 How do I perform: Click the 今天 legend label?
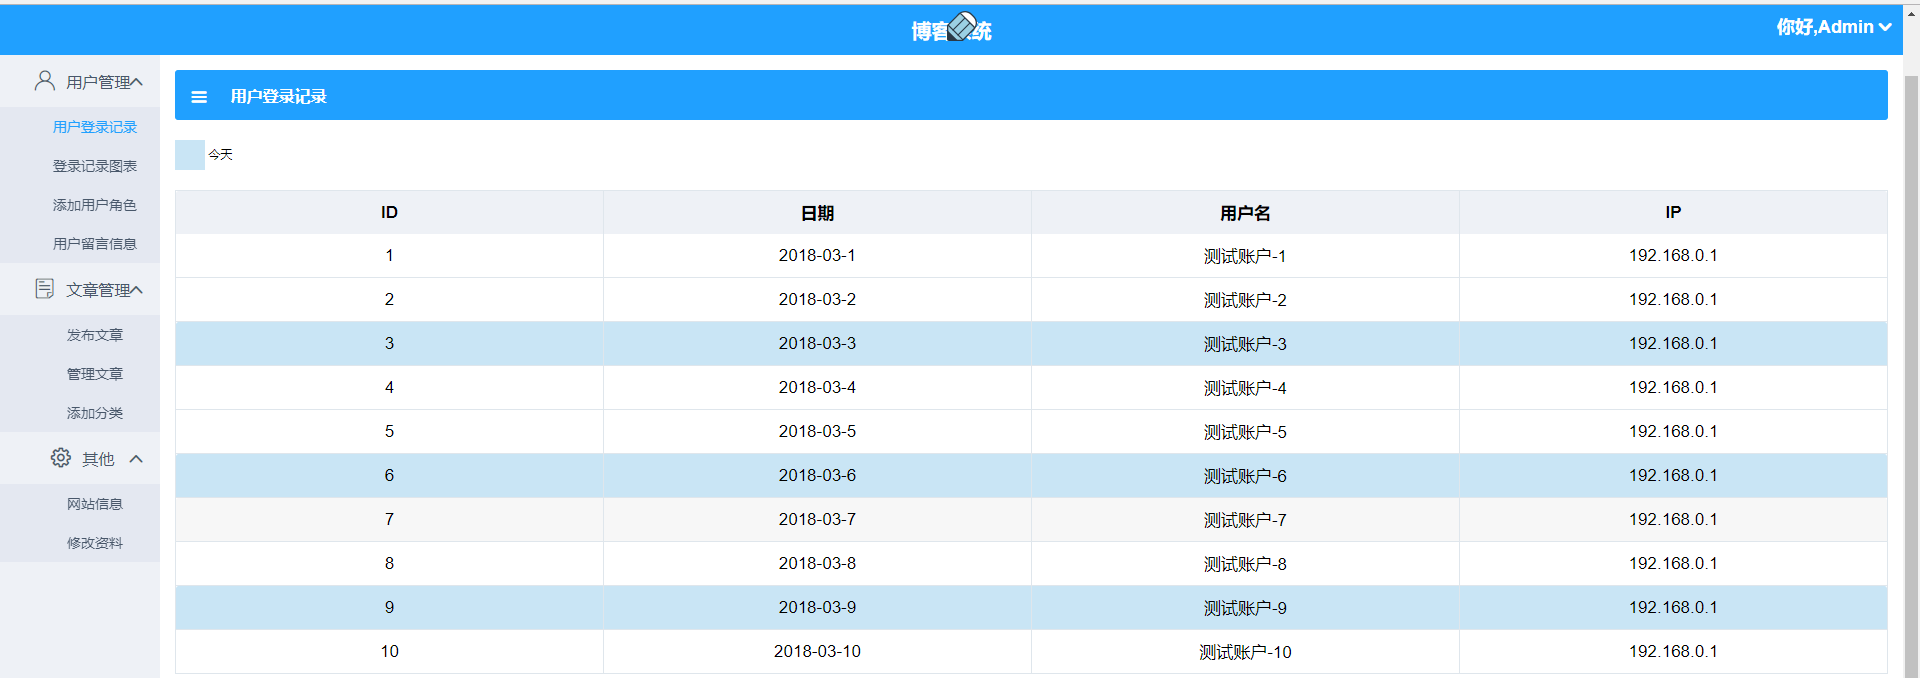click(220, 154)
